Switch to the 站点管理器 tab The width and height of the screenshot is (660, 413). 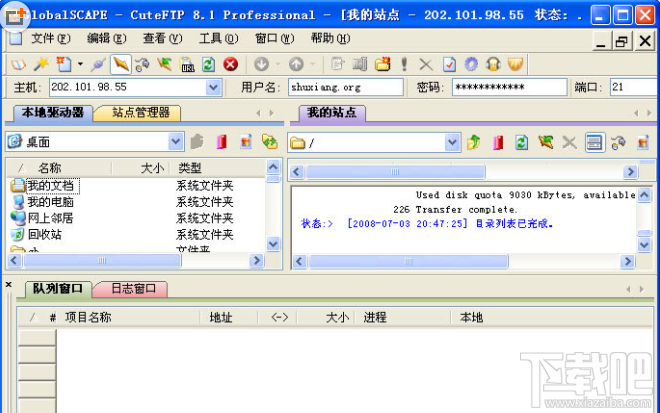(x=141, y=113)
